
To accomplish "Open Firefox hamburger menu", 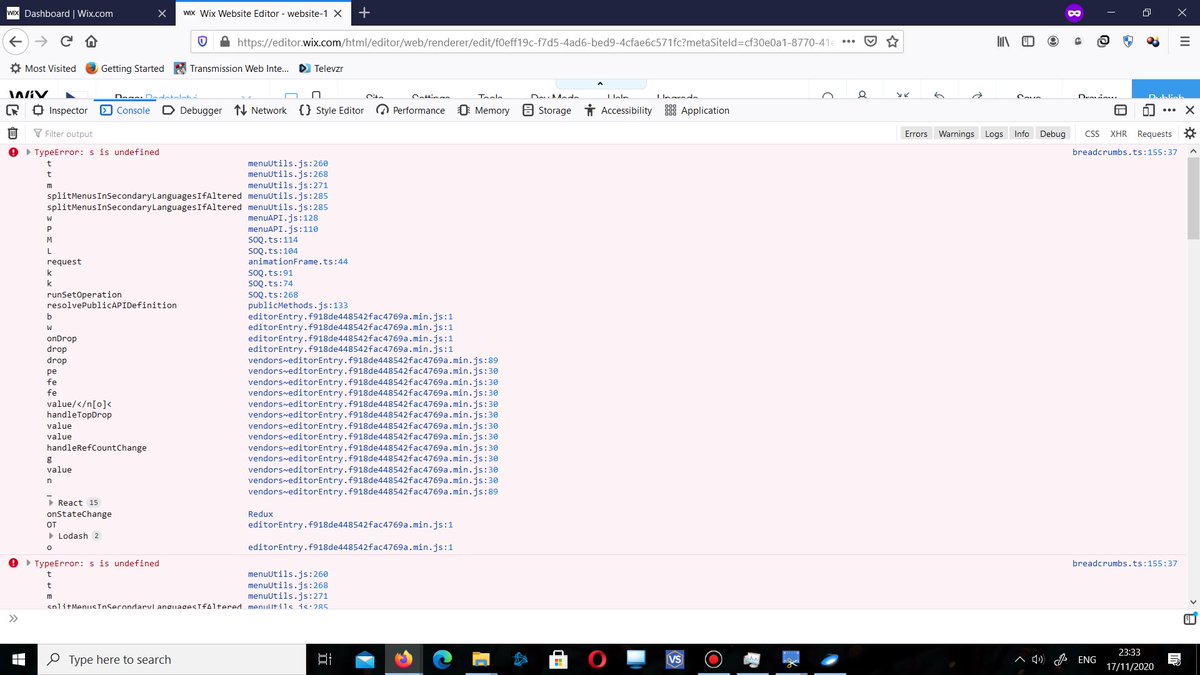I will pos(1184,42).
